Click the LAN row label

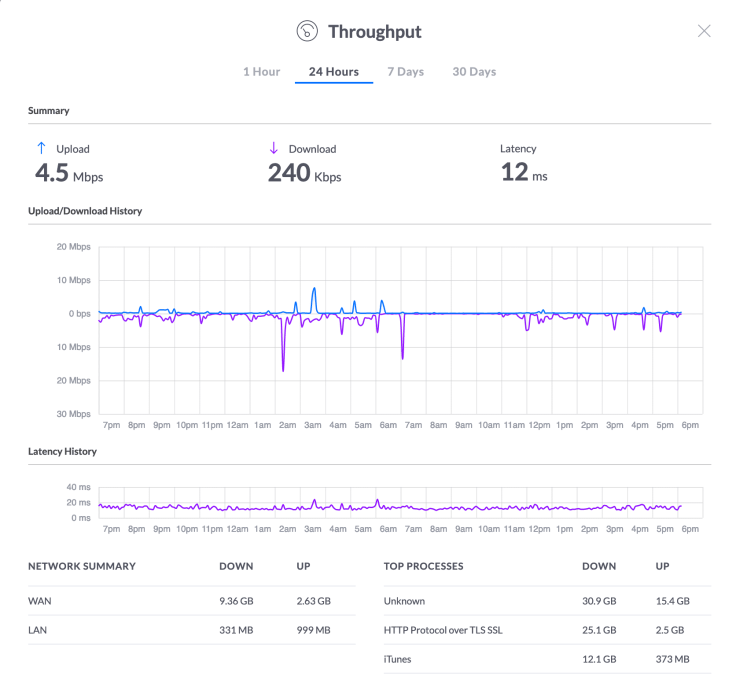37,630
